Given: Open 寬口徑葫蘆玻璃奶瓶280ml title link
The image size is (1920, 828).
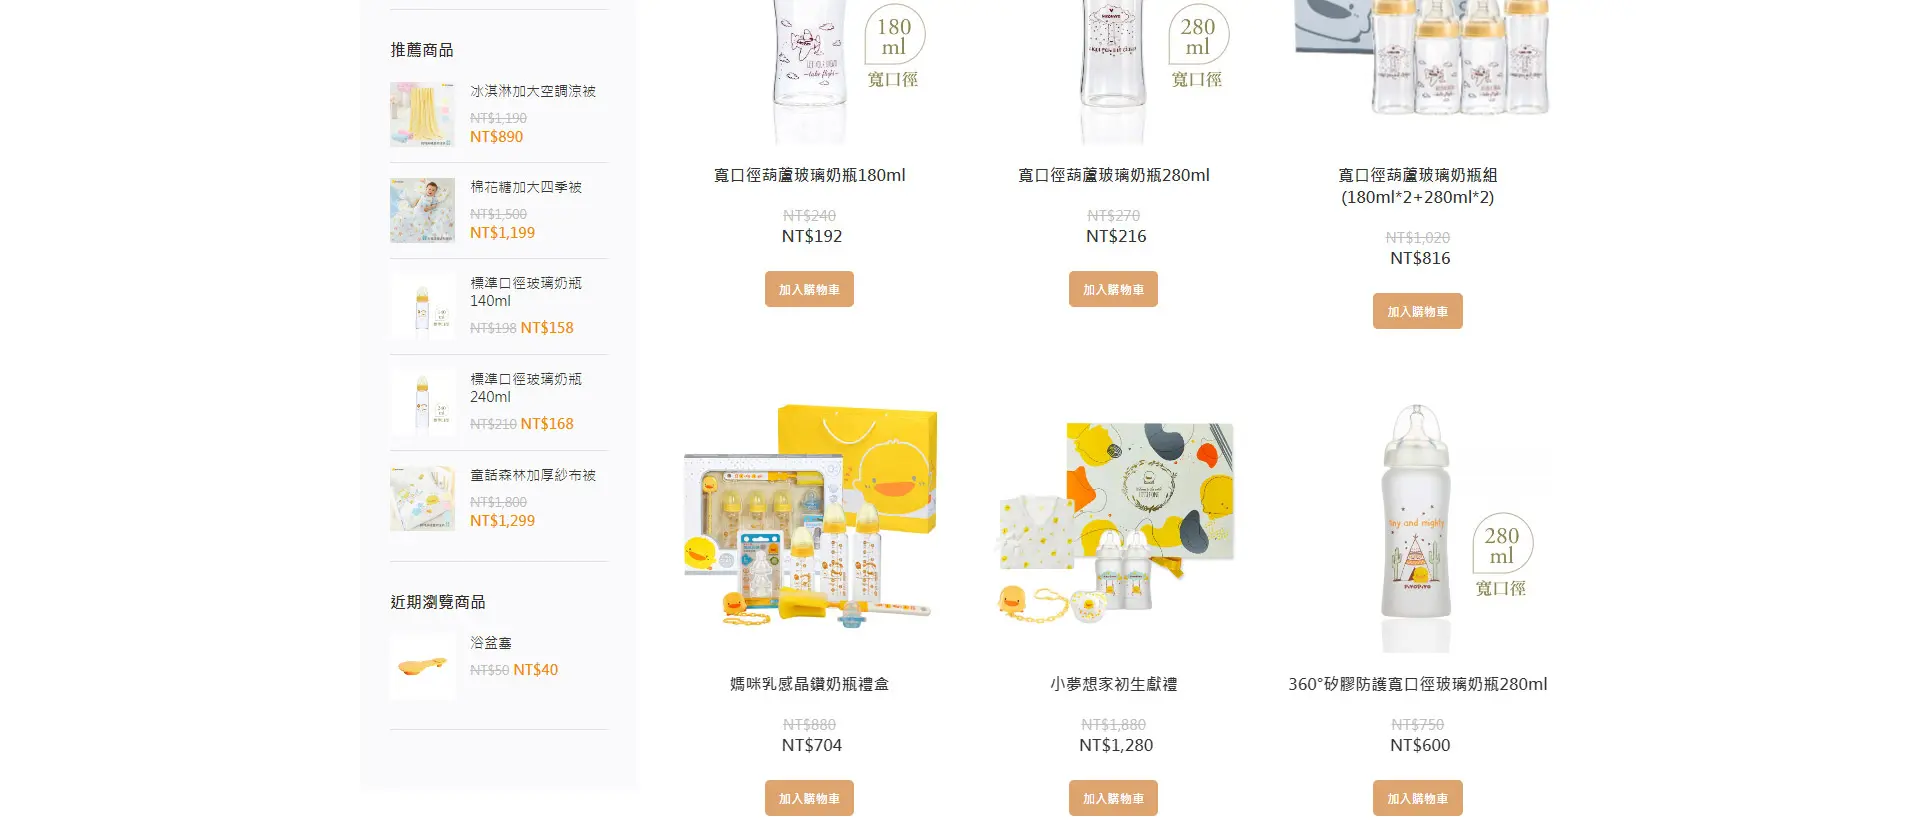Looking at the screenshot, I should pos(1113,175).
